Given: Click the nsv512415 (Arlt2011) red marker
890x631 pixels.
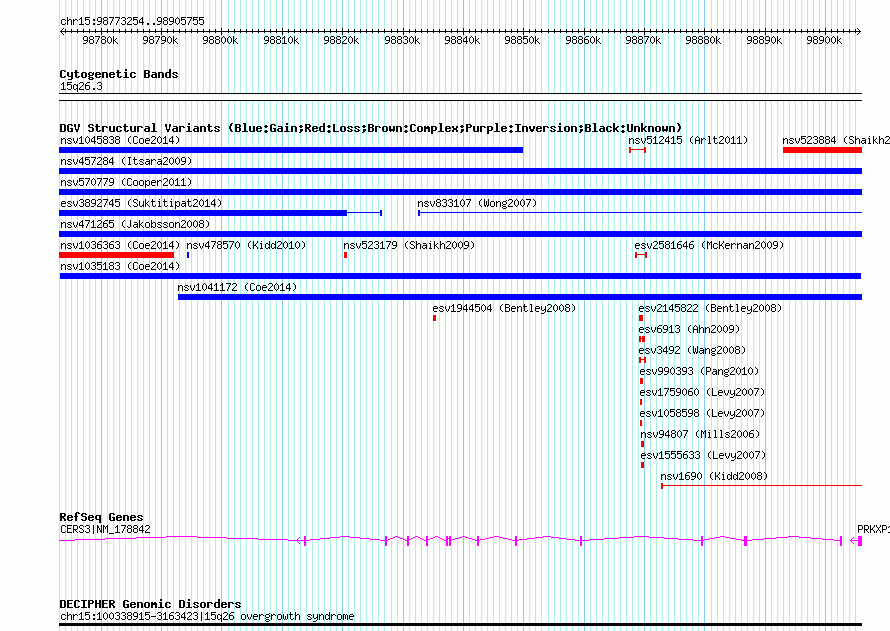Looking at the screenshot, I should pyautogui.click(x=637, y=150).
